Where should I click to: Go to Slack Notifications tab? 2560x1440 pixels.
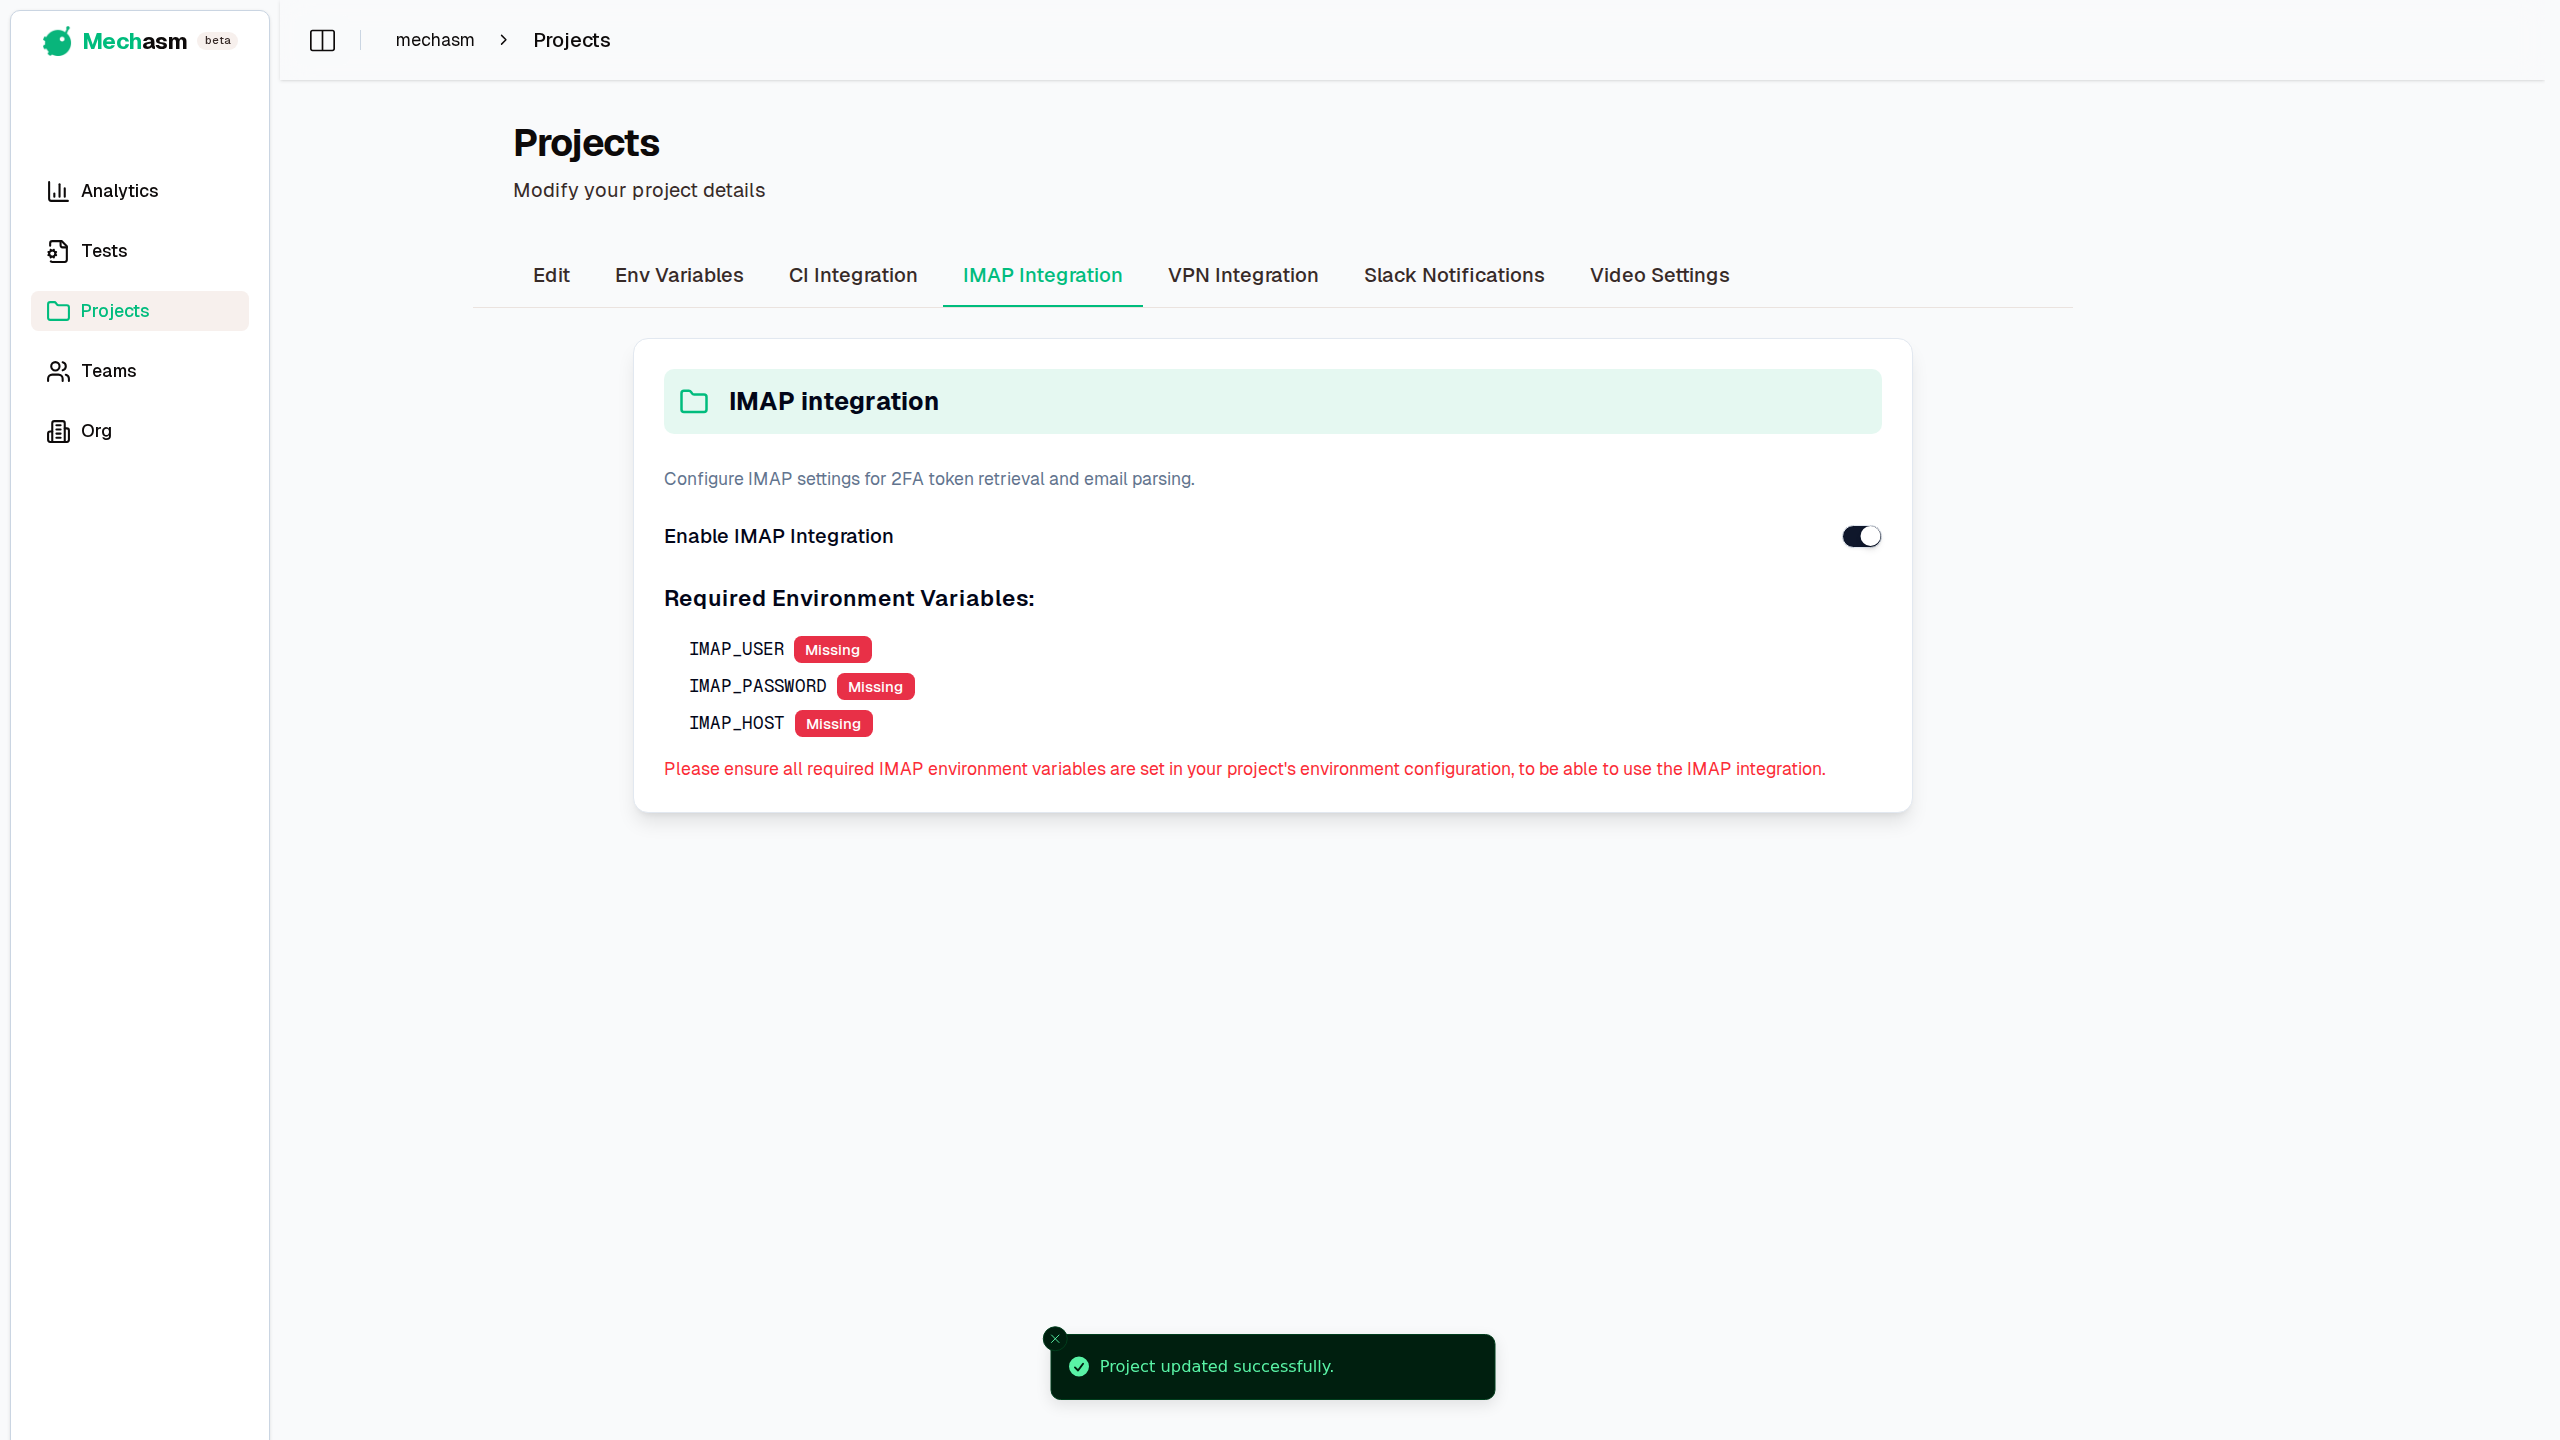[1454, 275]
